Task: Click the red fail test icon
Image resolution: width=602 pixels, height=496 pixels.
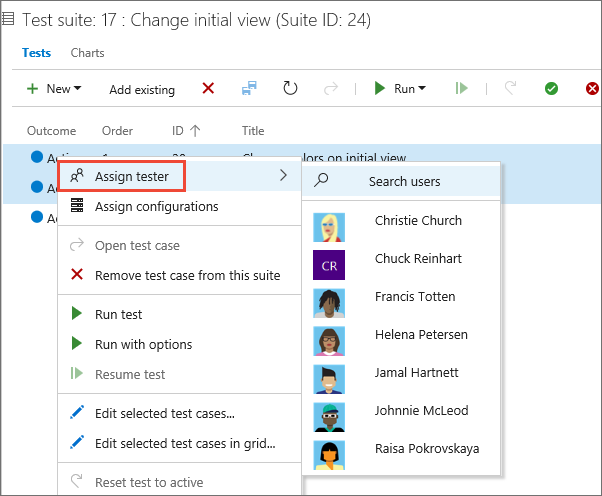Action: 592,89
